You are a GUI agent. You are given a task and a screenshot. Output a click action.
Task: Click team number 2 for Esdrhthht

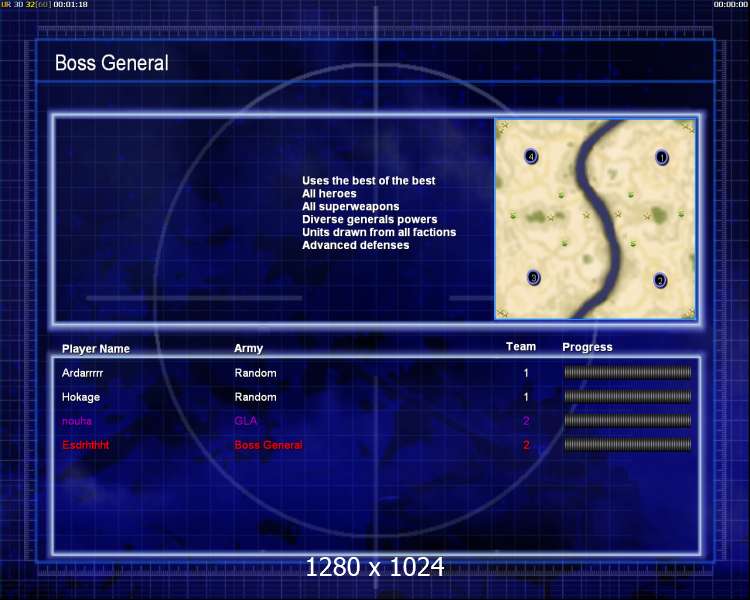526,445
